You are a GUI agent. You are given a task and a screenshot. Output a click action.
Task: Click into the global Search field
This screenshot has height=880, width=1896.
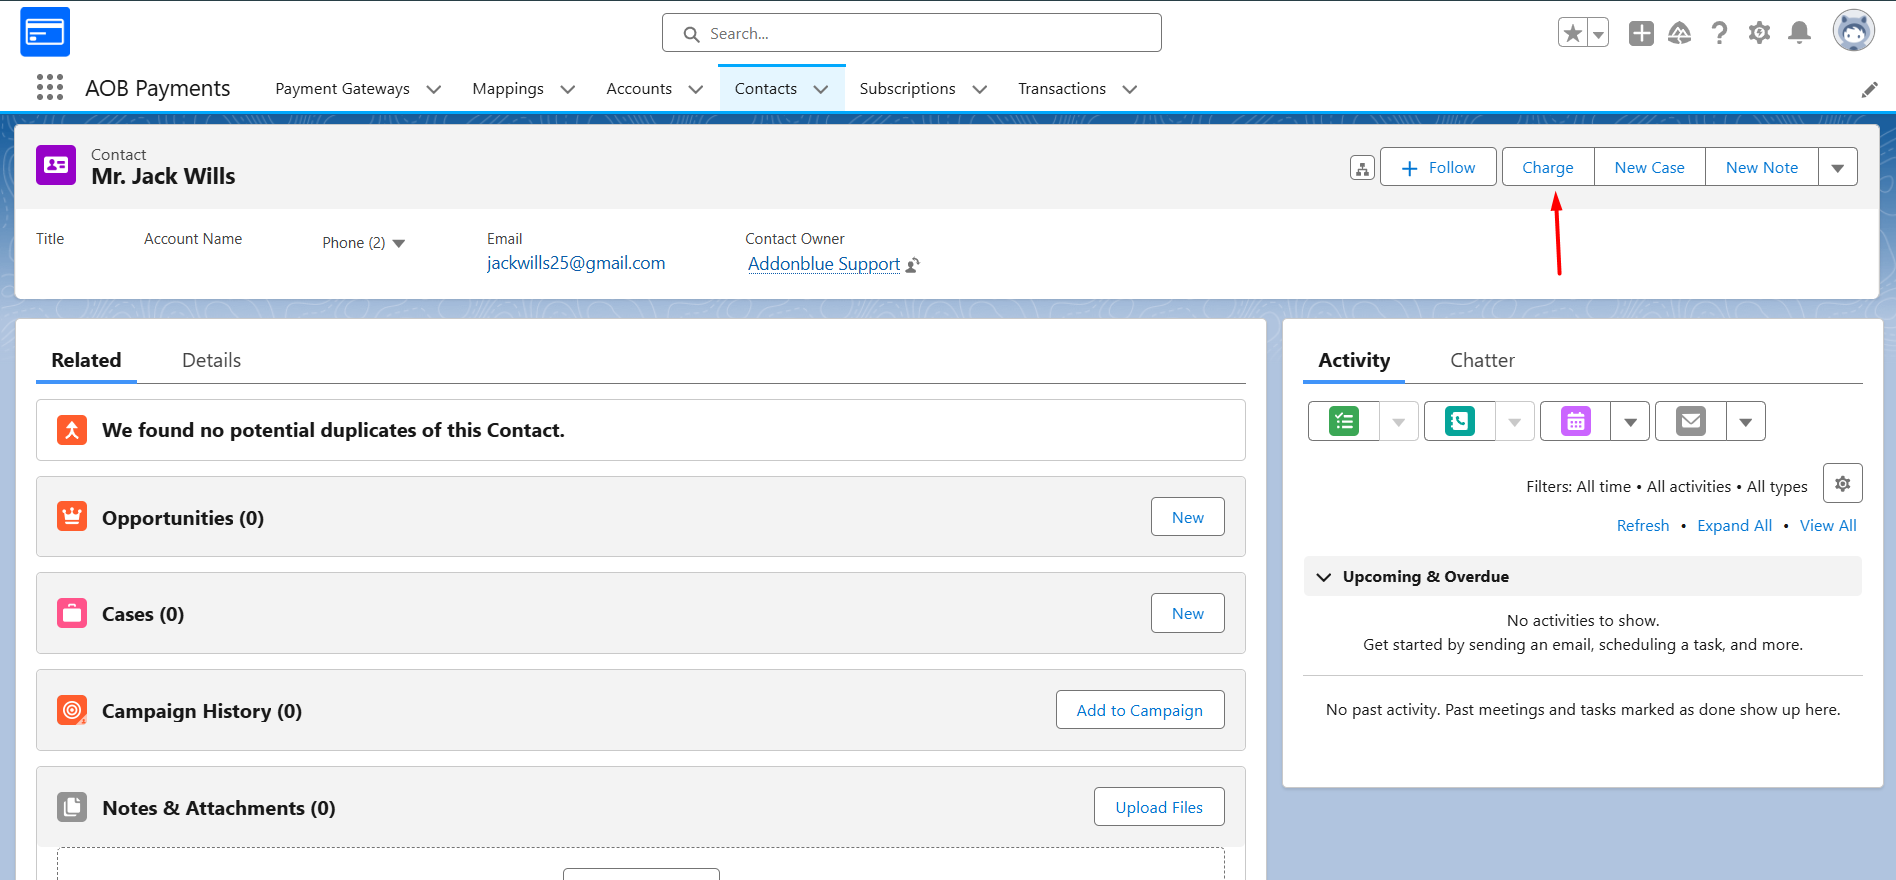[912, 33]
